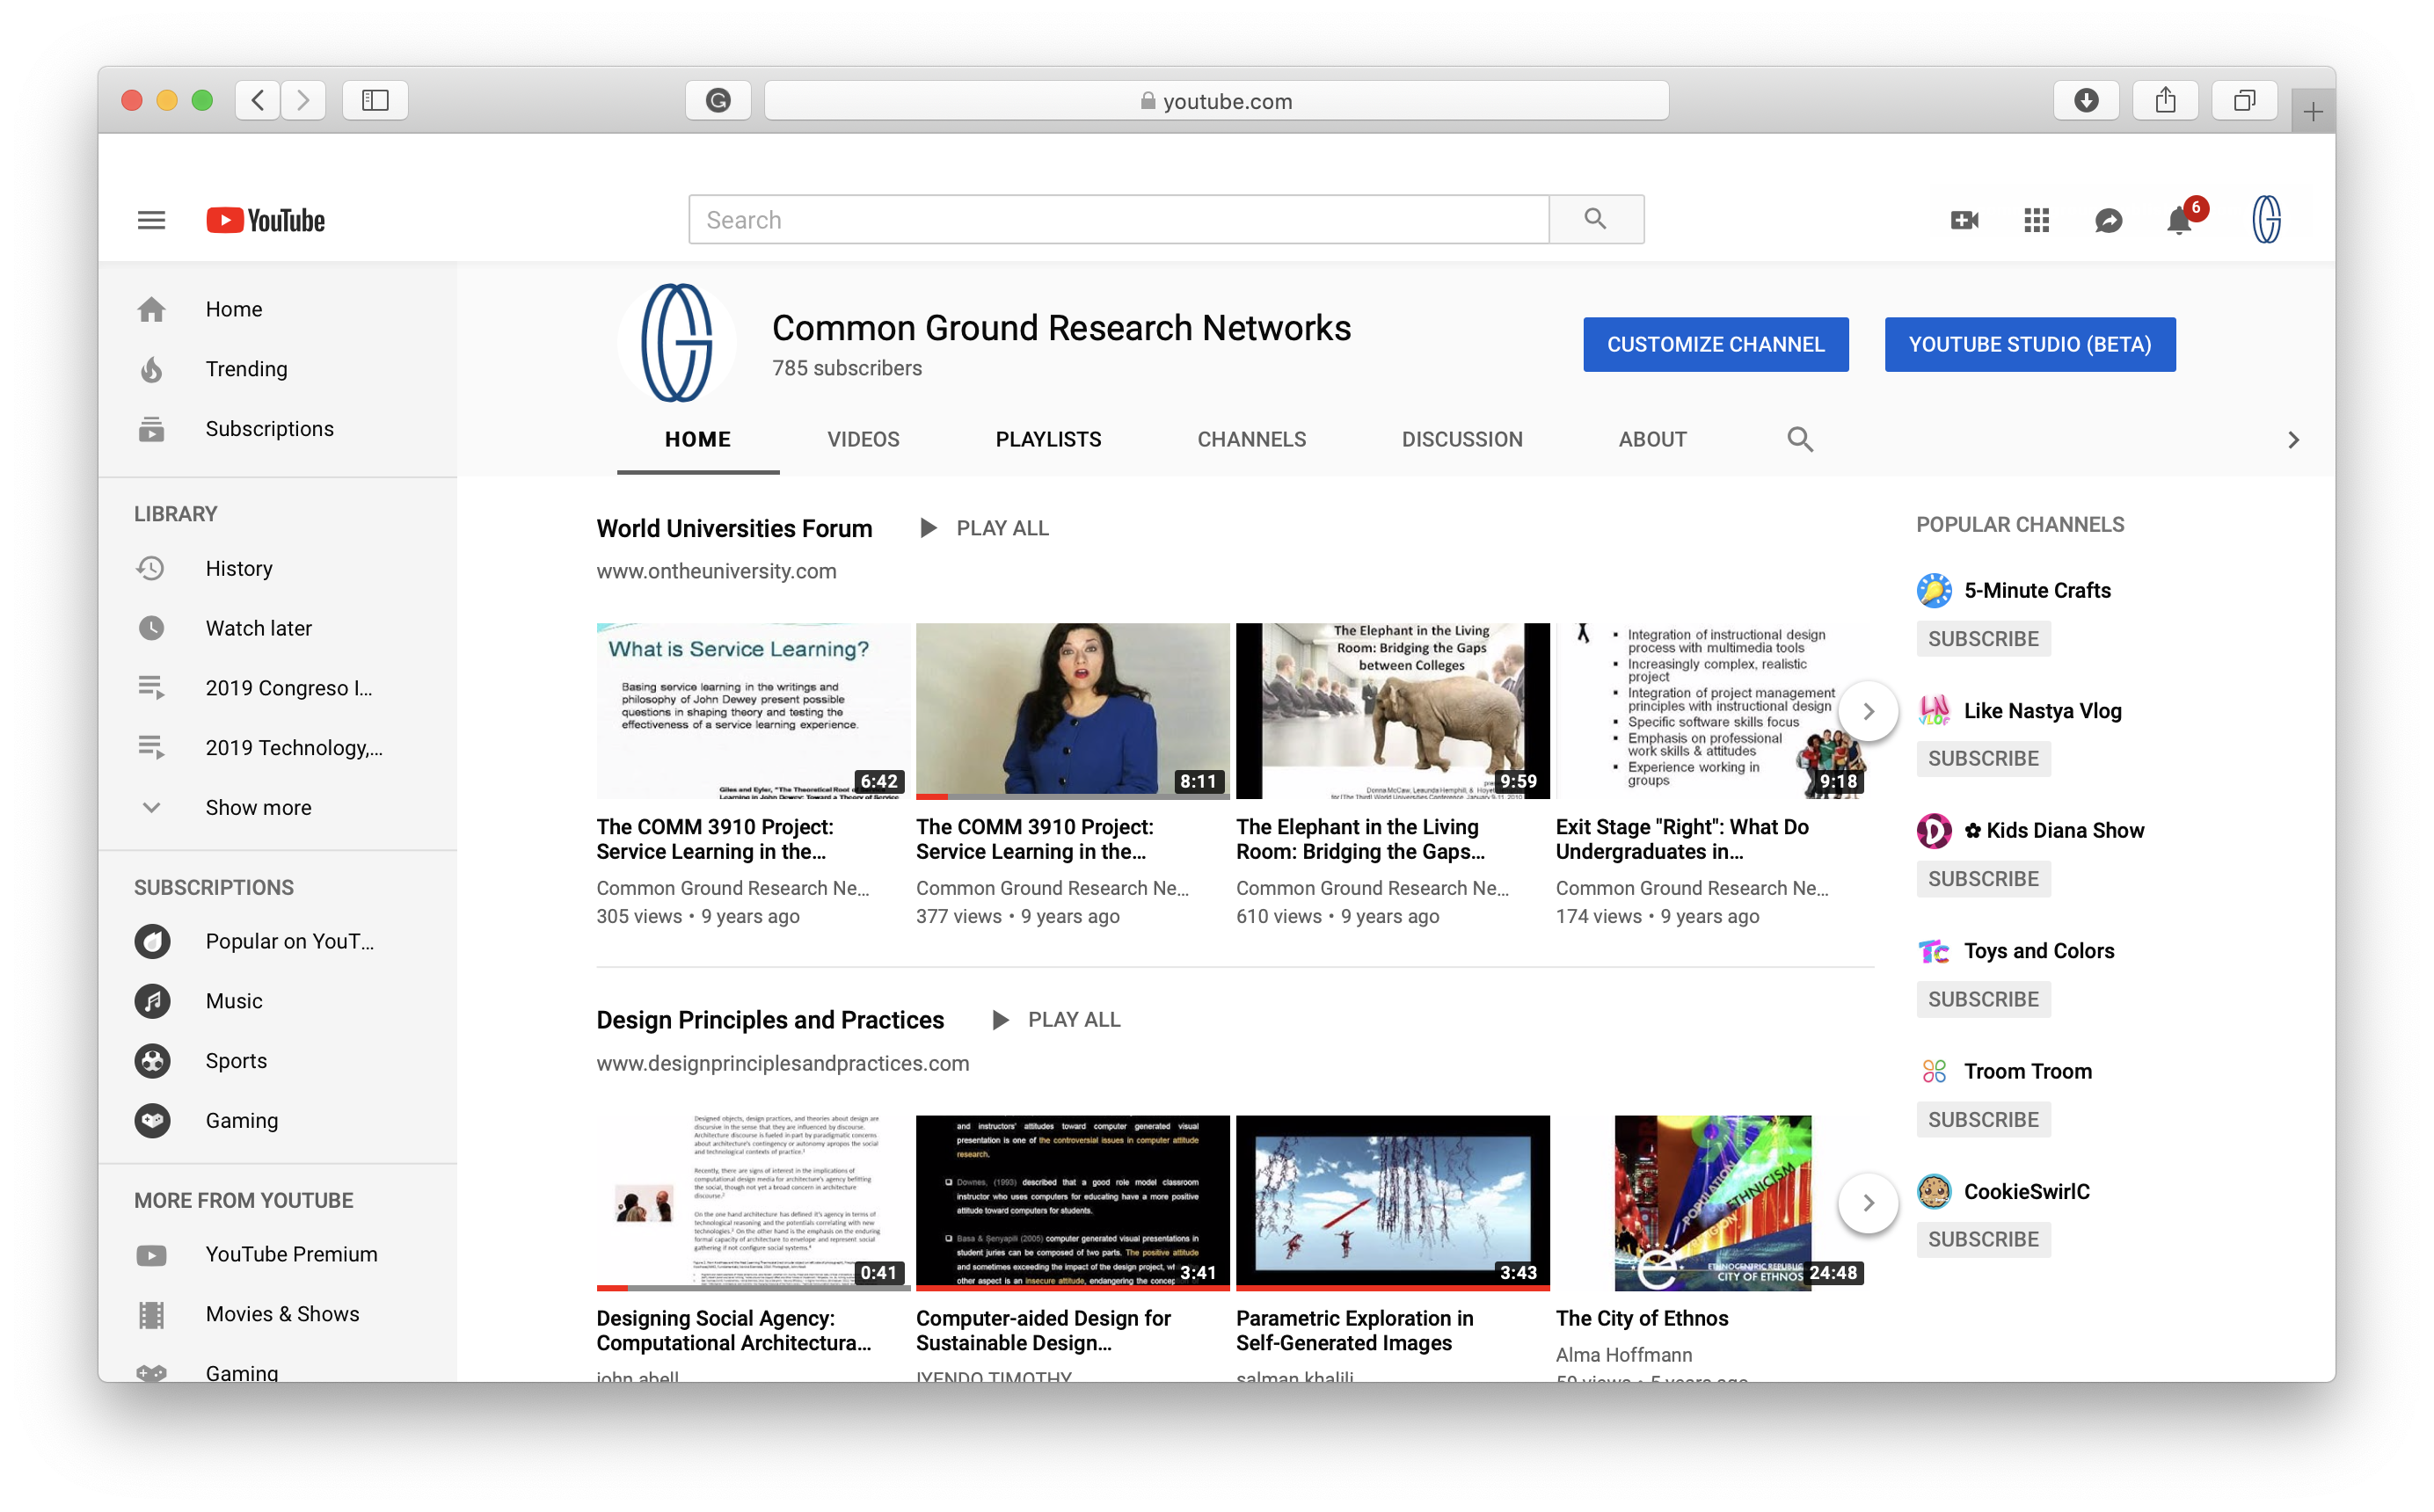Open Subscriptions from the sidebar

pyautogui.click(x=278, y=429)
